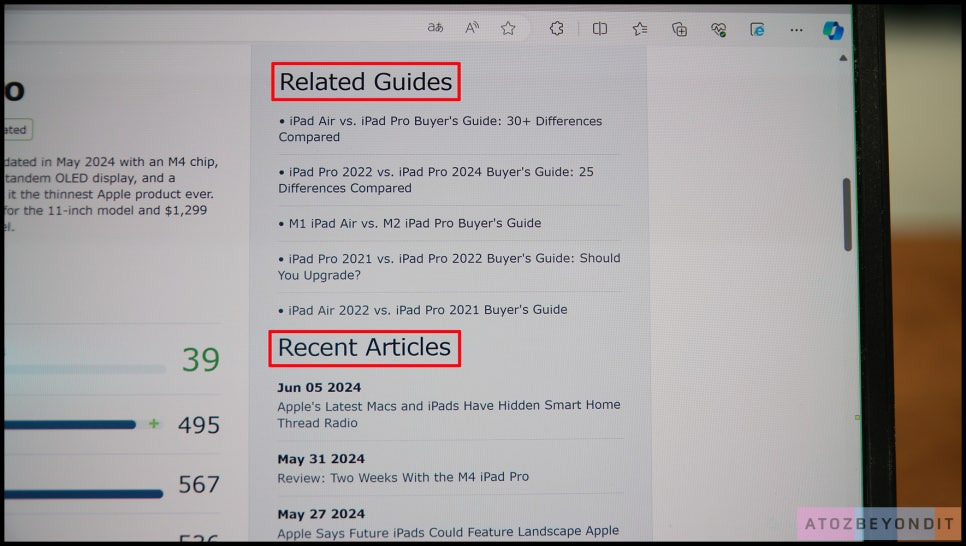Click the Jun 05 2024 date text
Screen dimensions: 966x546
click(319, 388)
